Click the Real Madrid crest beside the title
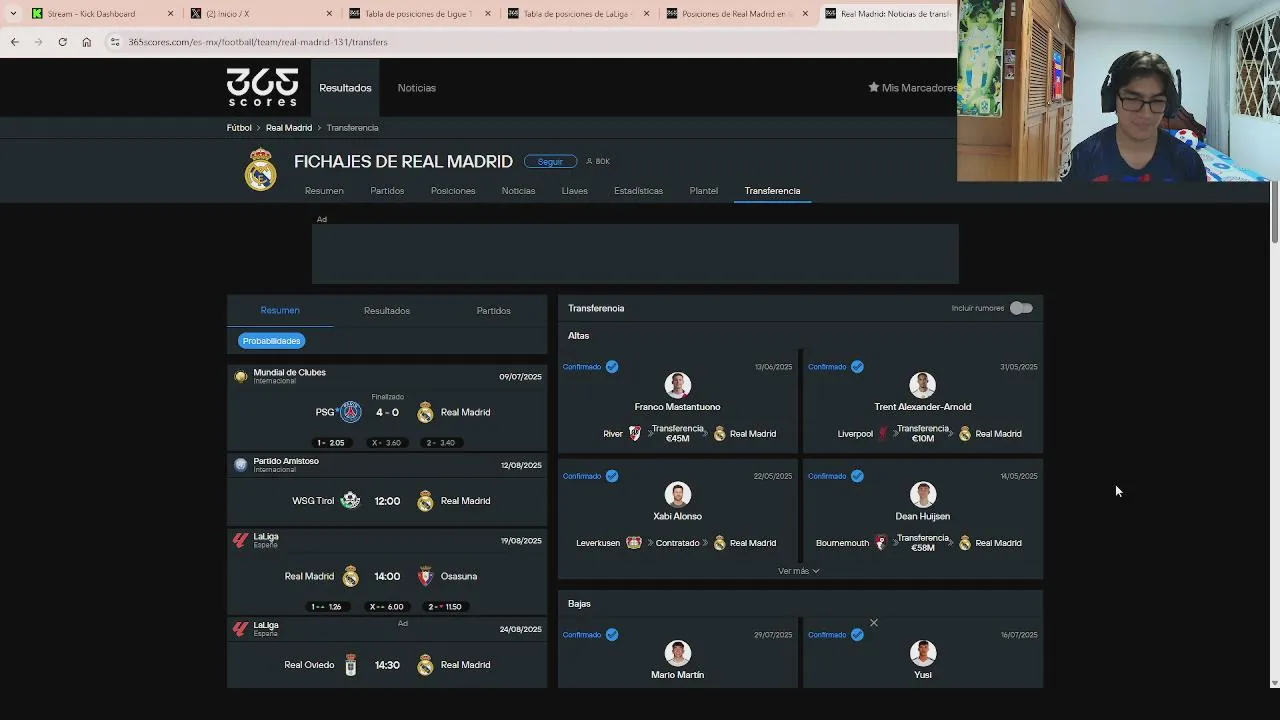Image resolution: width=1280 pixels, height=720 pixels. [261, 169]
